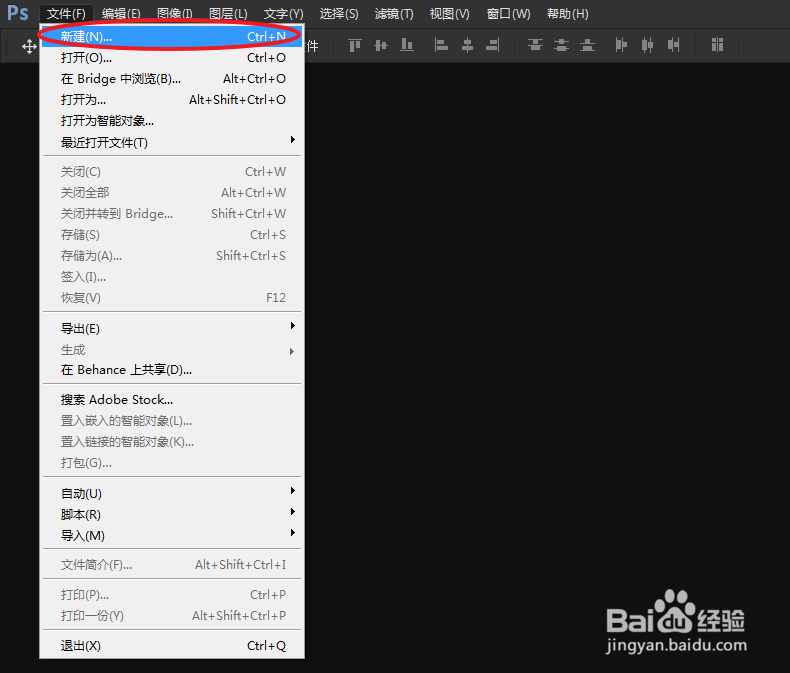Click Distribute top edges icon
The width and height of the screenshot is (790, 673).
tap(535, 46)
